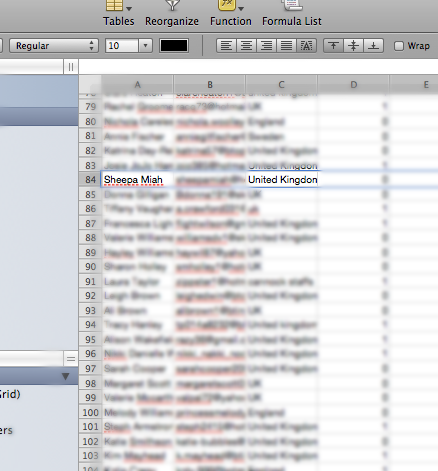Center align text horizontally
Viewport: 438px width, 471px height.
(246, 46)
